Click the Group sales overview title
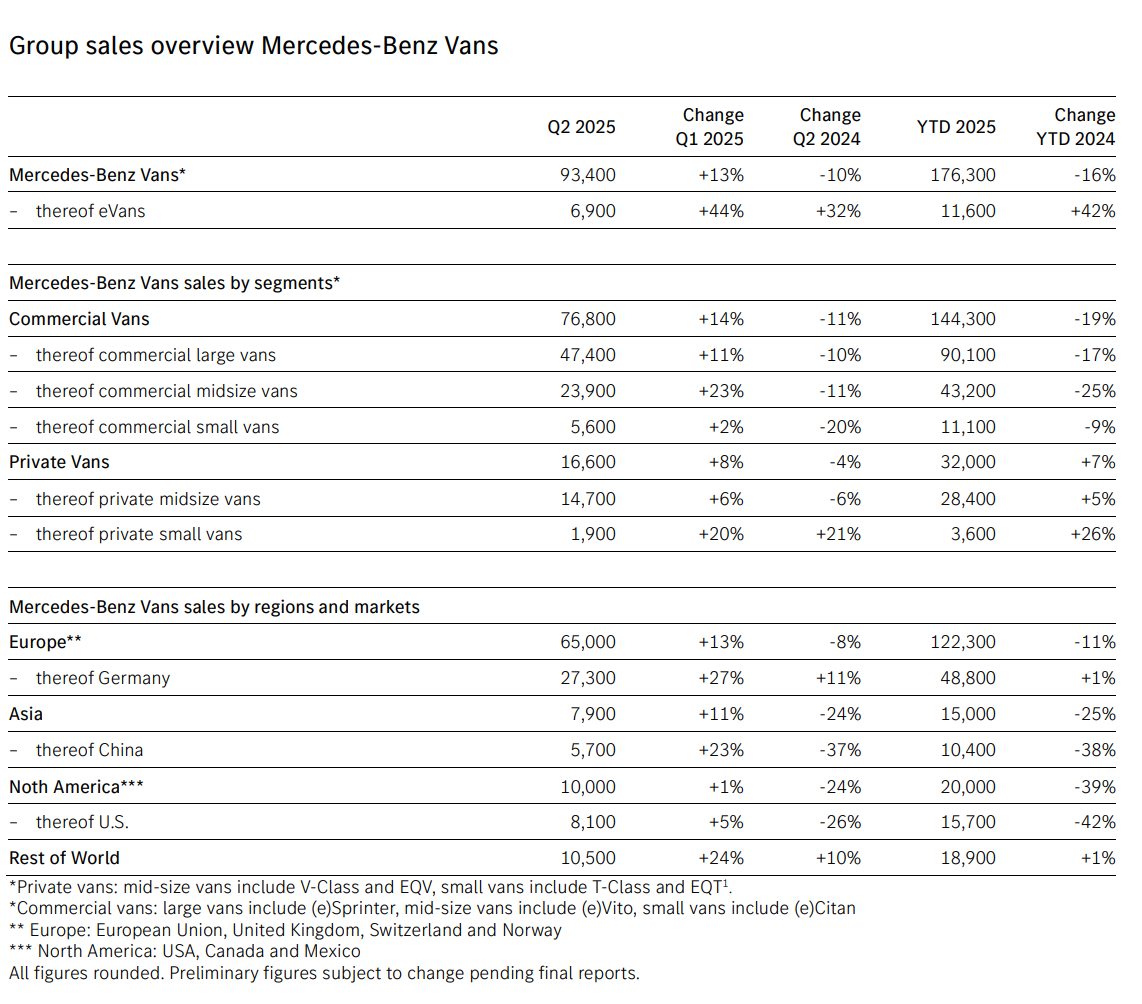The width and height of the screenshot is (1142, 1004). click(x=253, y=46)
